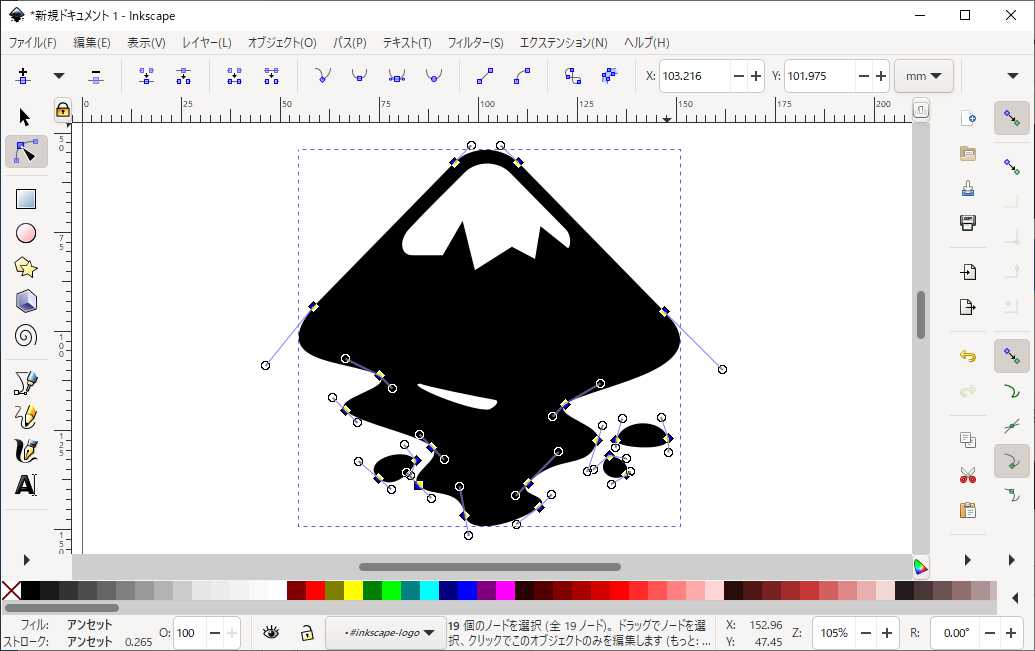
Task: Paste using the clipboard icon
Action: click(968, 510)
